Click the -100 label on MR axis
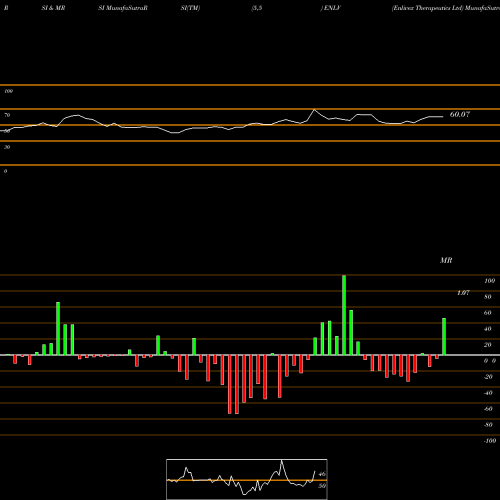 [490, 441]
